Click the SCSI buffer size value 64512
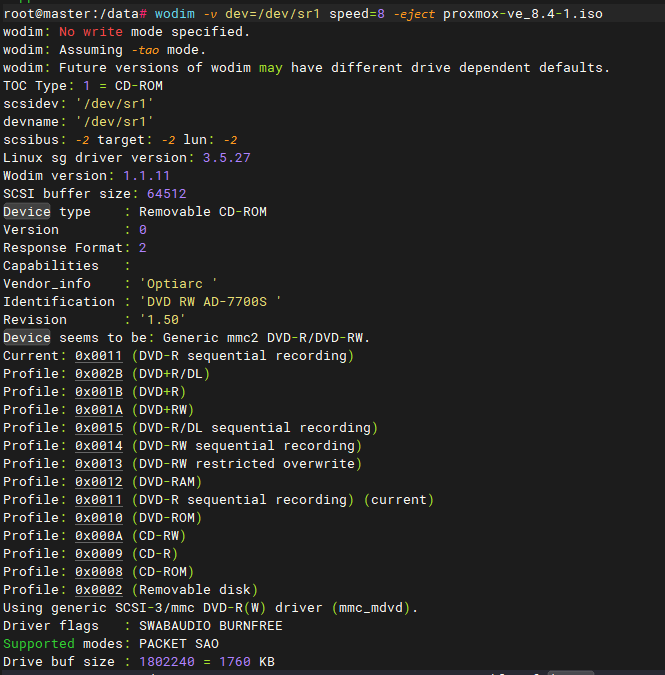The width and height of the screenshot is (665, 675). pyautogui.click(x=167, y=194)
